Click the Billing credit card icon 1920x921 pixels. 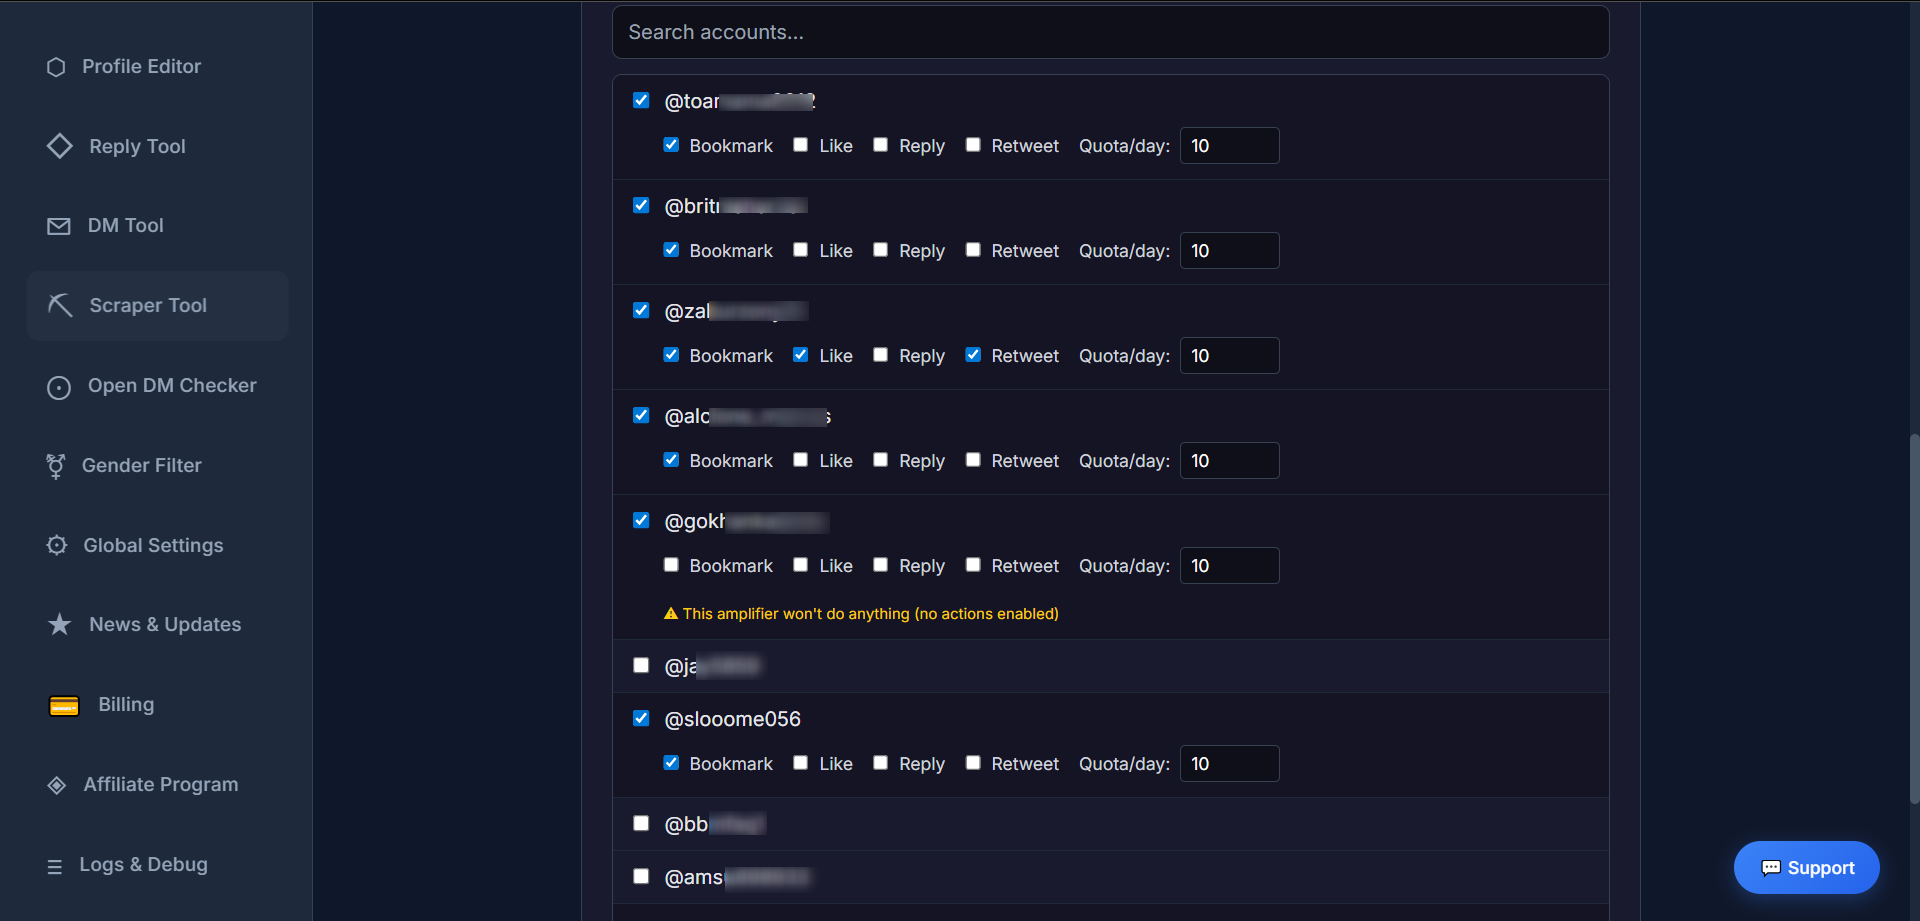(64, 706)
